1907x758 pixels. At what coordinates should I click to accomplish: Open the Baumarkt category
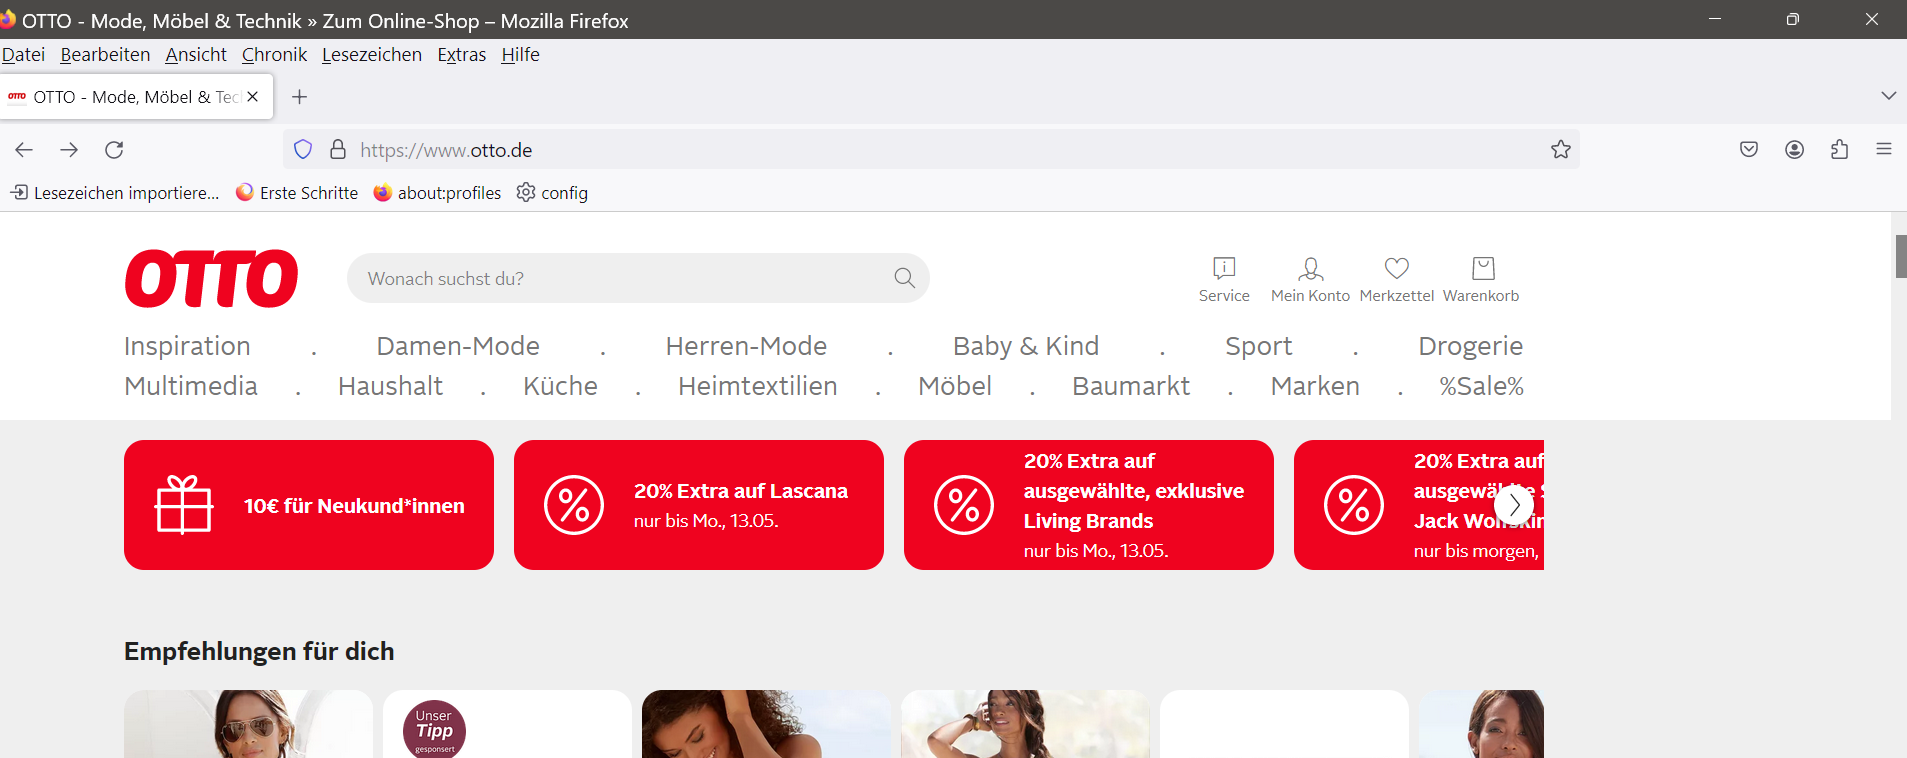1131,386
